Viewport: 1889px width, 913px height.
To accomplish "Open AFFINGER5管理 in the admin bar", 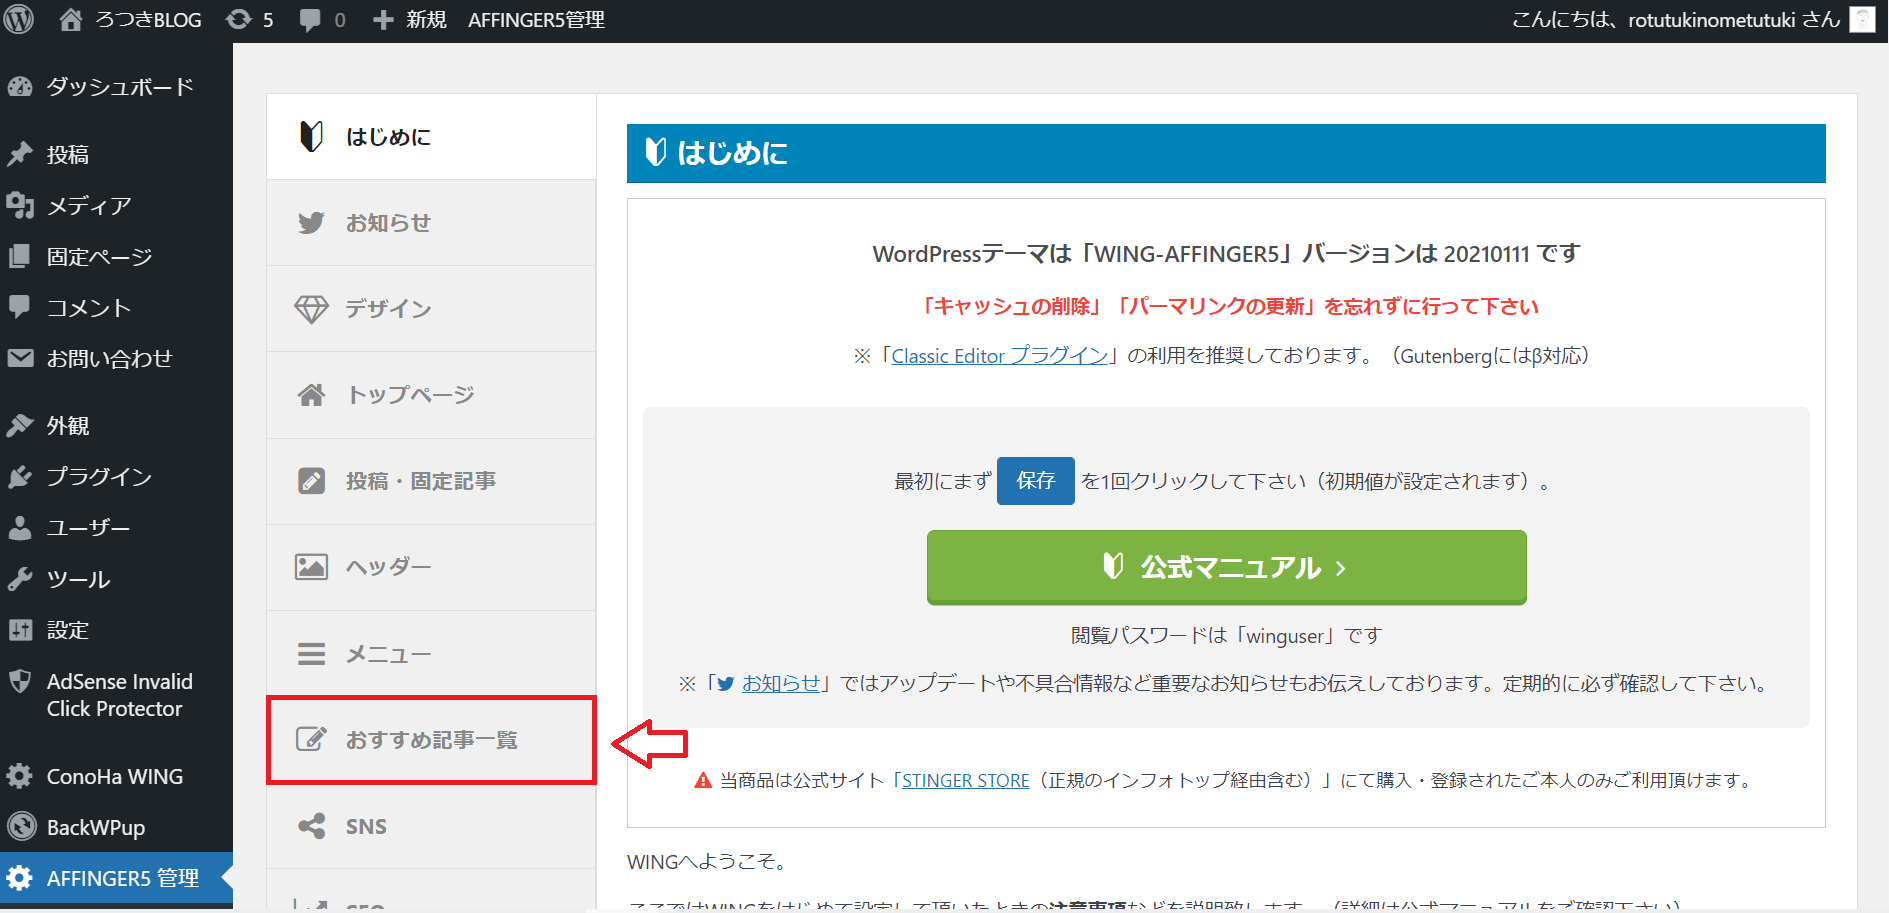I will tap(536, 20).
